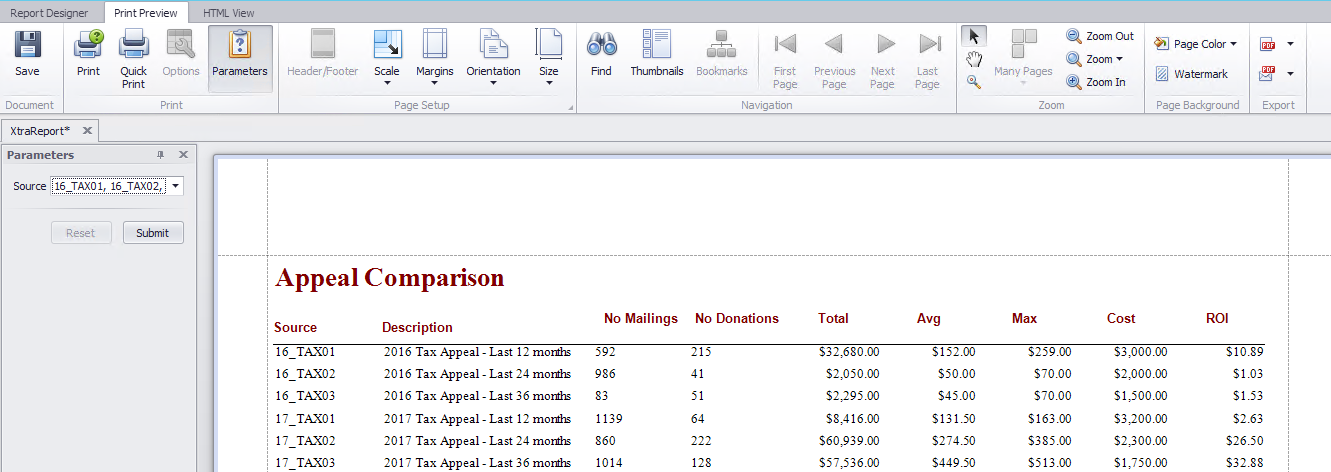Open the Export PDF dropdown arrow
The height and width of the screenshot is (472, 1331).
pos(1290,44)
